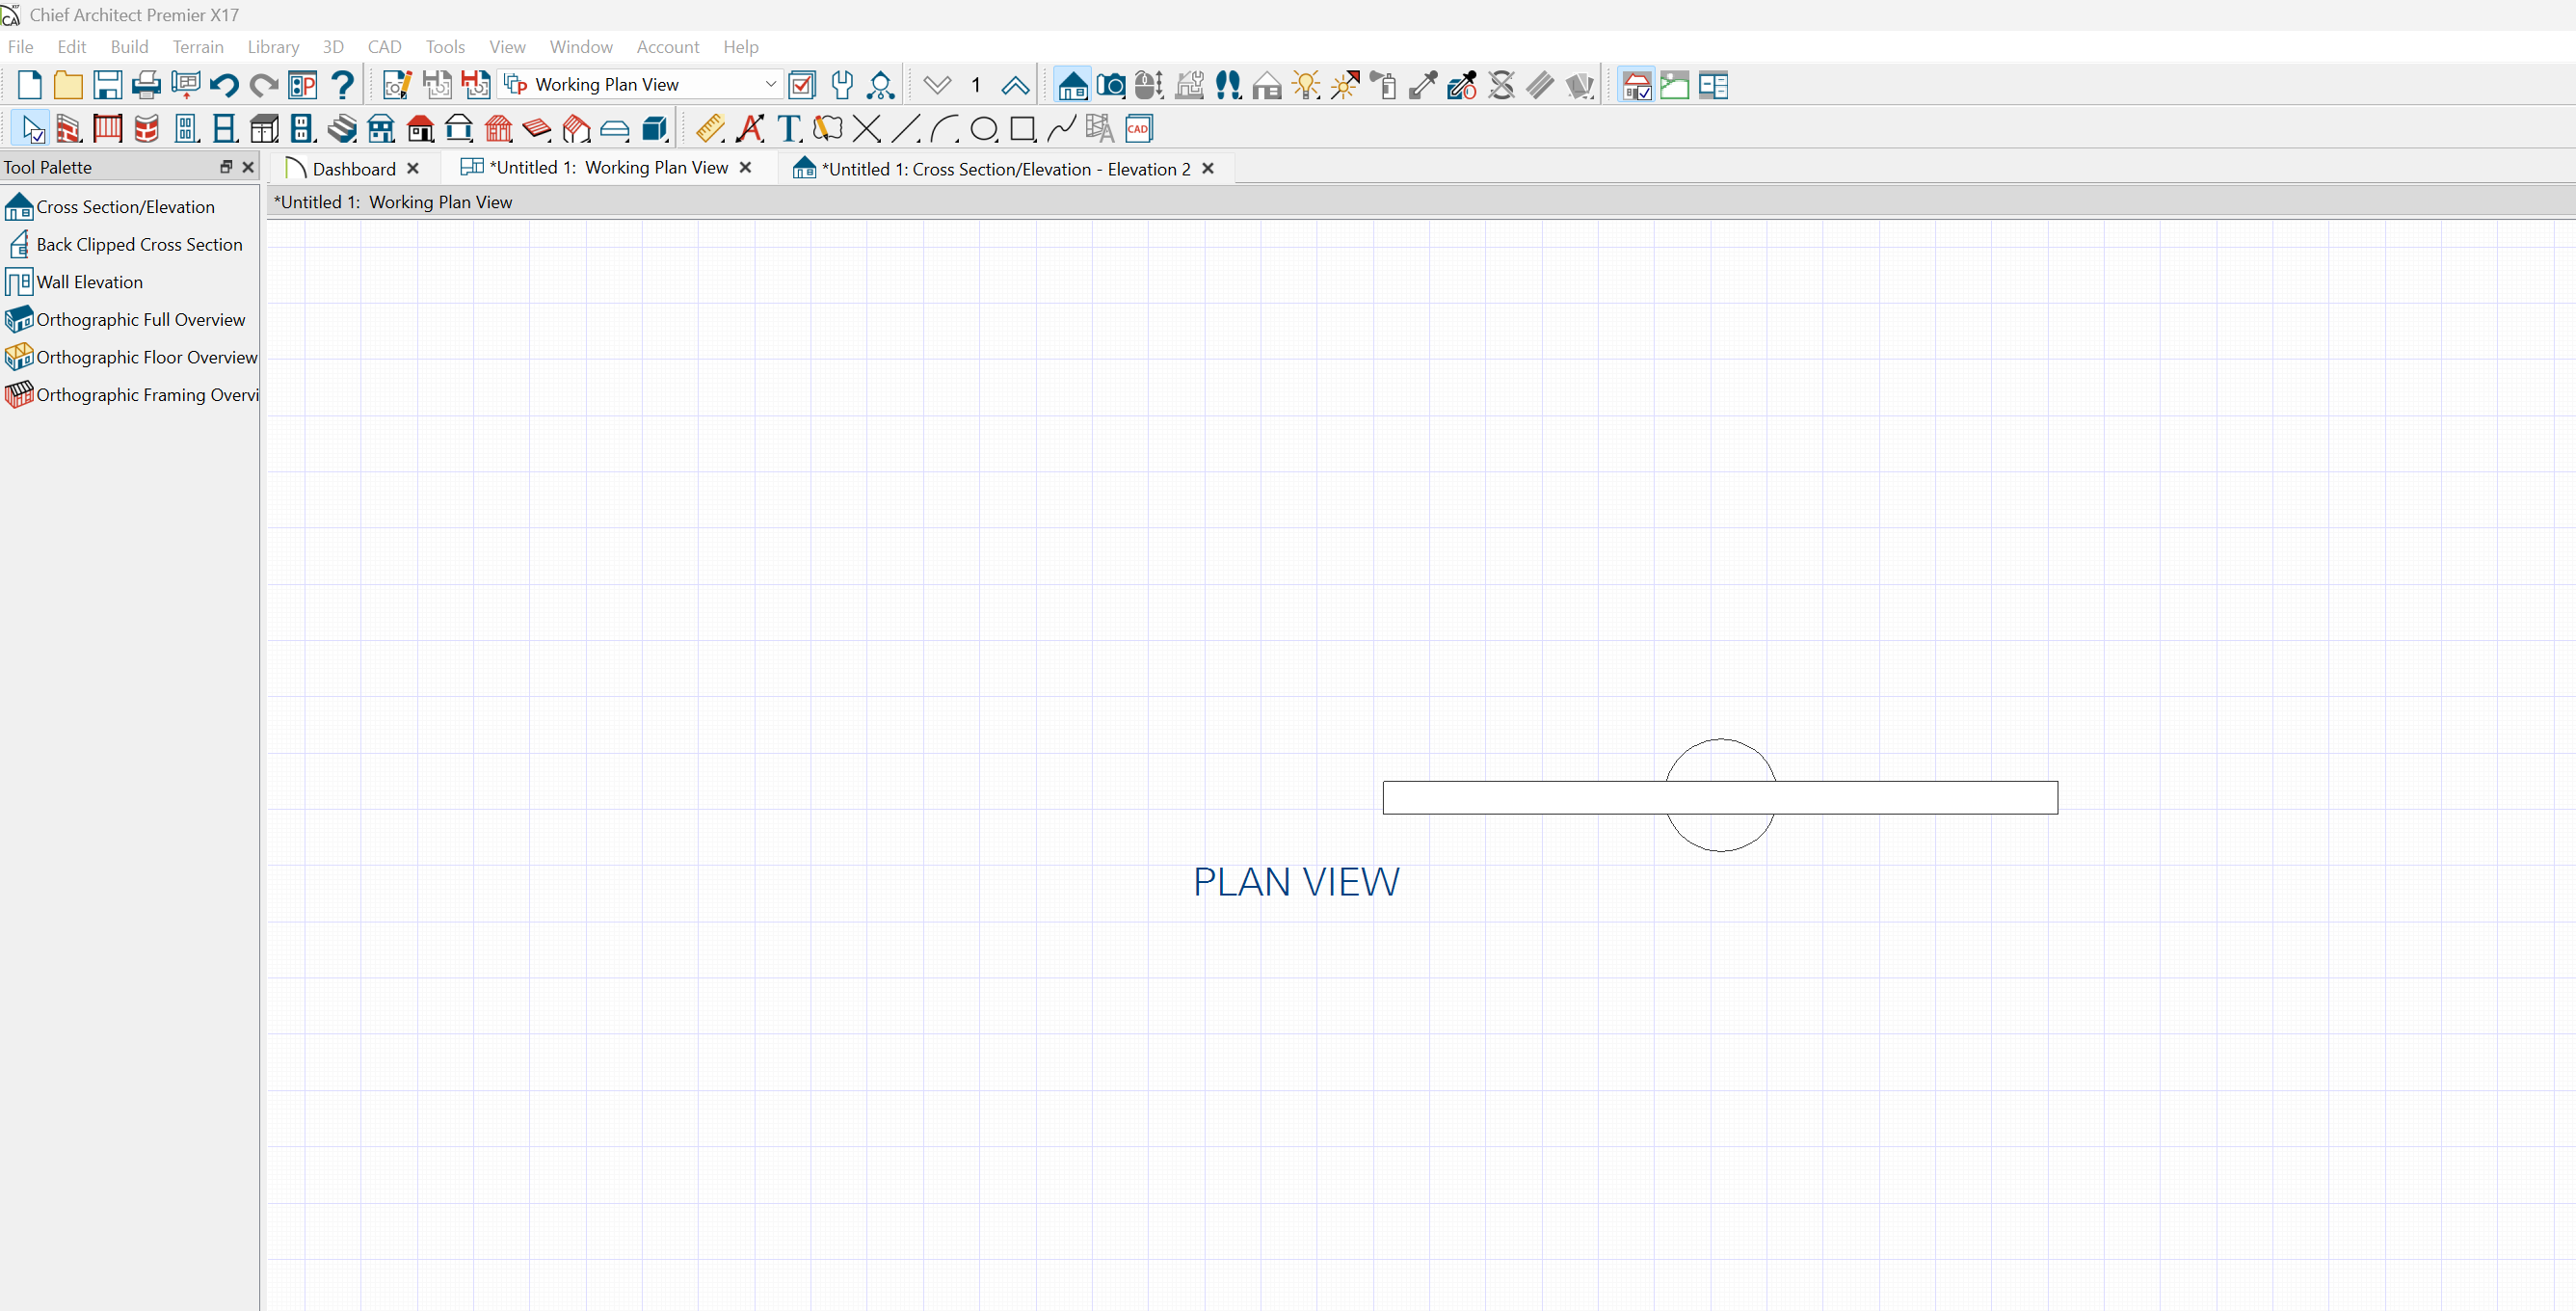Select Orthographic Full Overview from palette
This screenshot has height=1311, width=2576.
coord(140,320)
